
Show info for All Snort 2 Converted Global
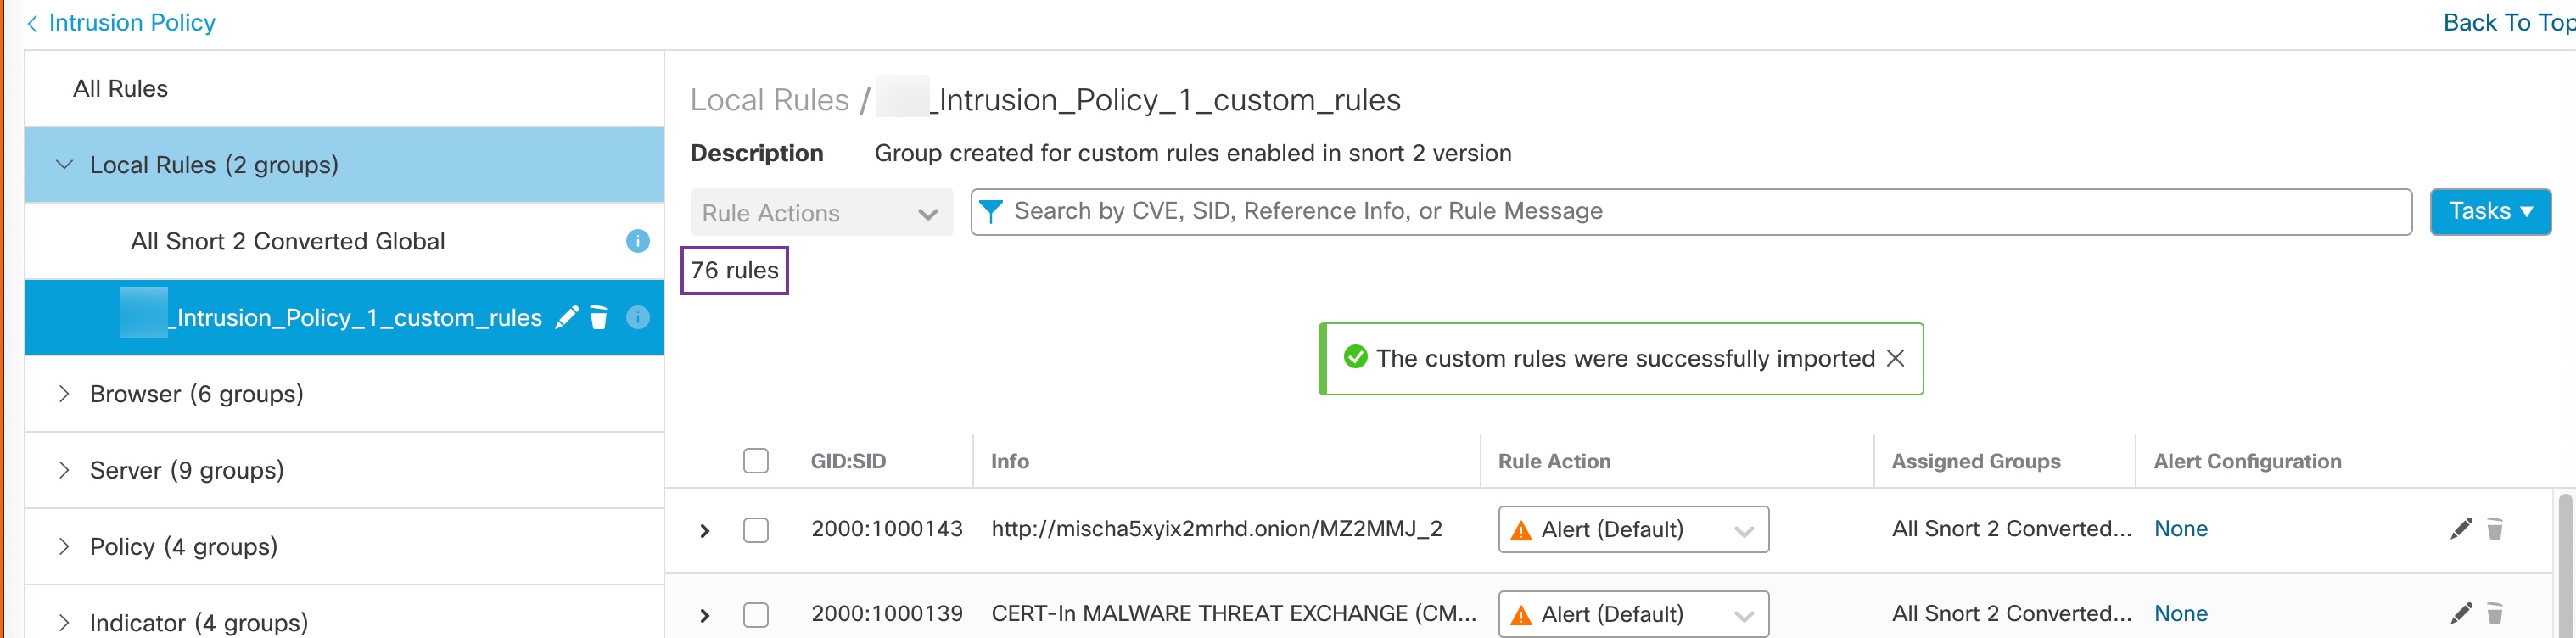coord(637,241)
